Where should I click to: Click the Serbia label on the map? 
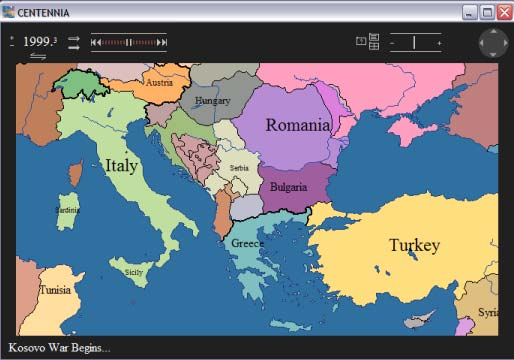[239, 168]
